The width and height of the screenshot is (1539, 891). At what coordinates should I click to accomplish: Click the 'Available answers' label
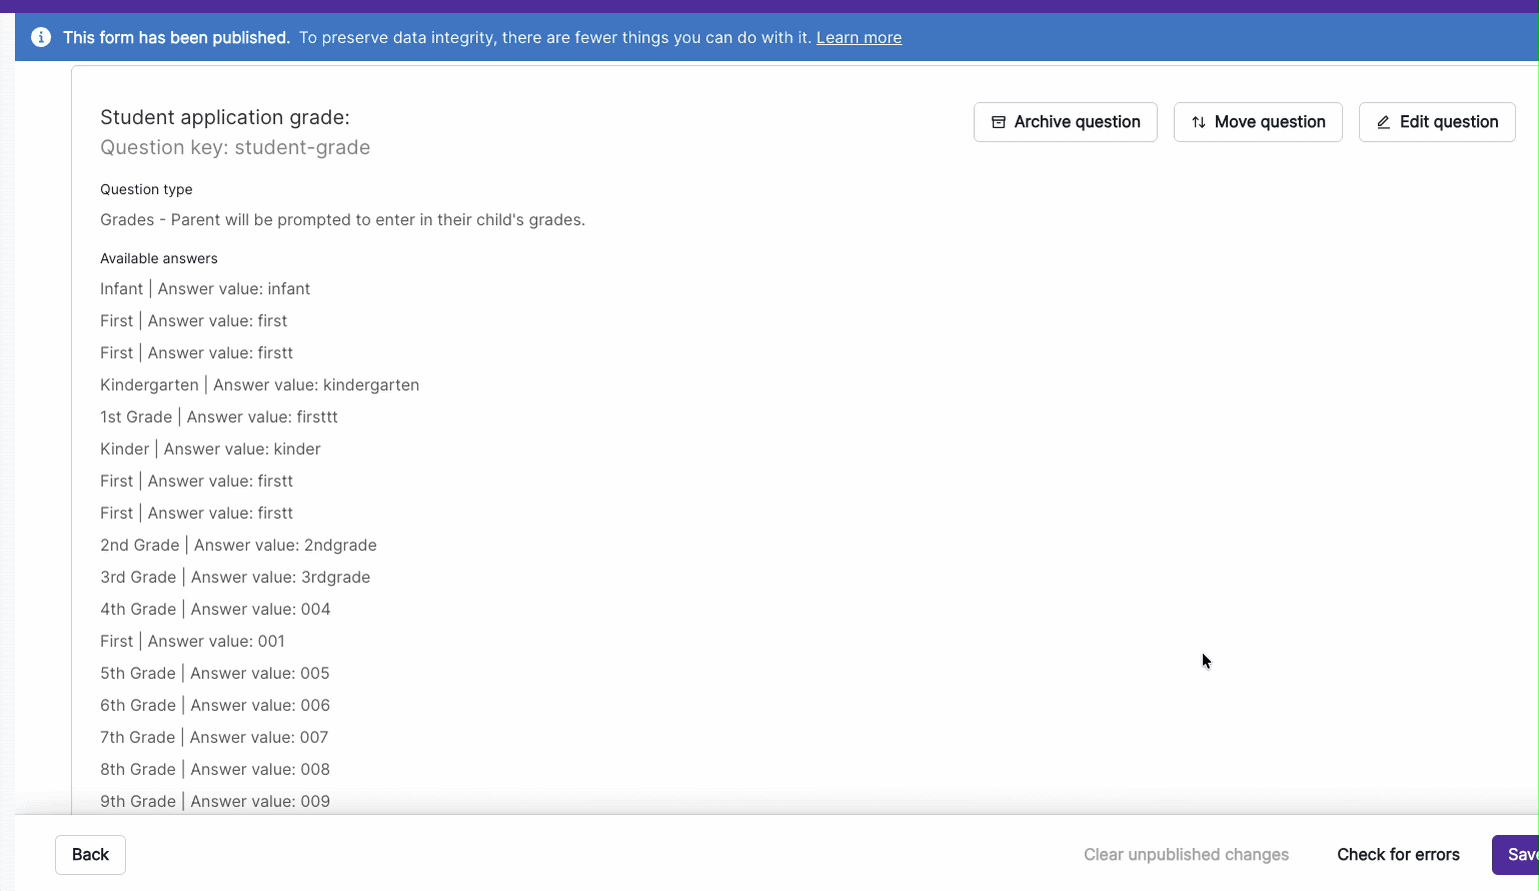[x=159, y=258]
